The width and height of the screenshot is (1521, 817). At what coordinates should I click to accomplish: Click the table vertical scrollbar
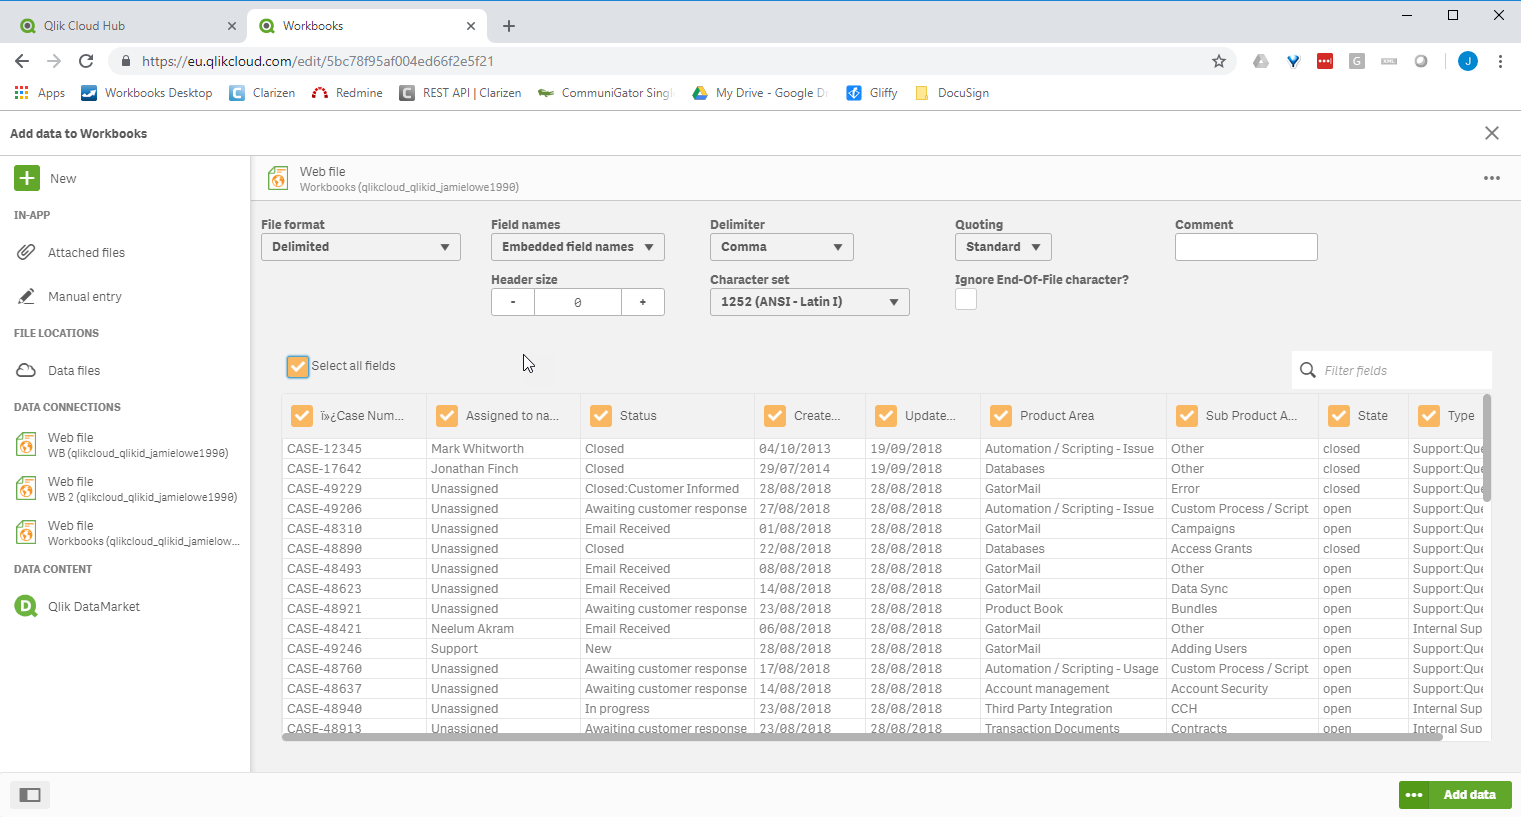click(x=1487, y=448)
